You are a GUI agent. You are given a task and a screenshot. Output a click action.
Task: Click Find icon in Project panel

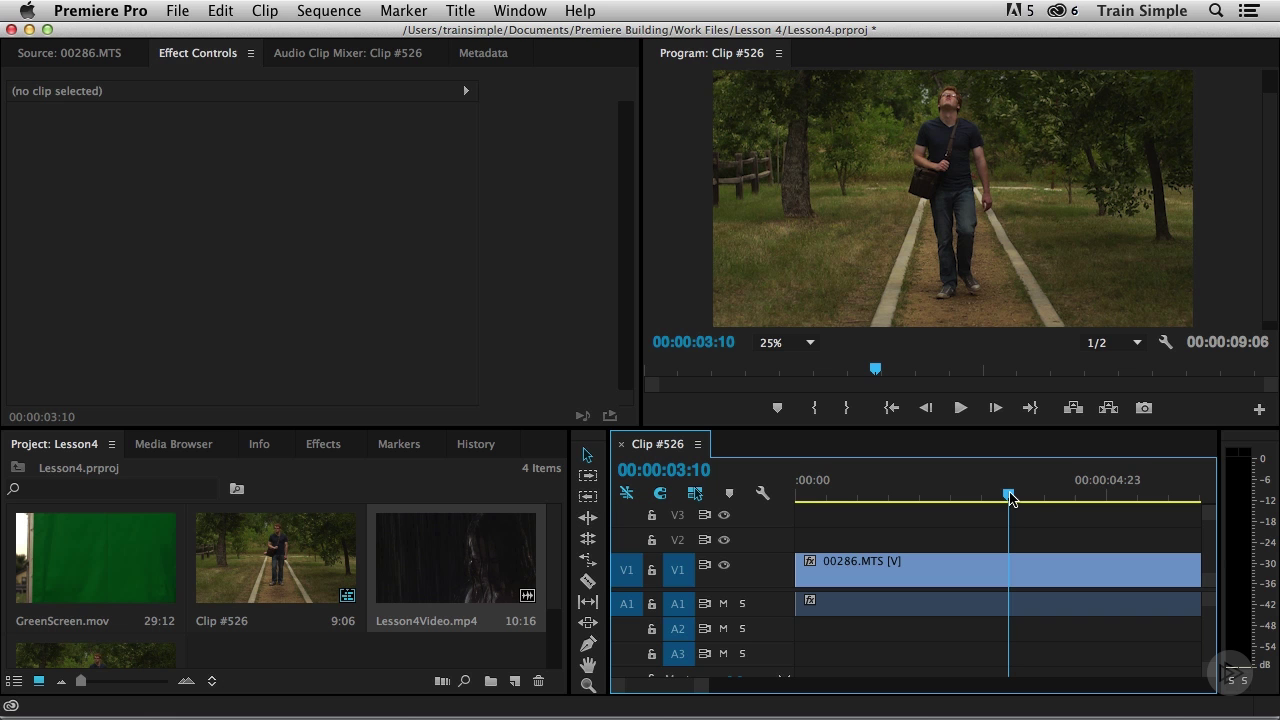tap(464, 681)
